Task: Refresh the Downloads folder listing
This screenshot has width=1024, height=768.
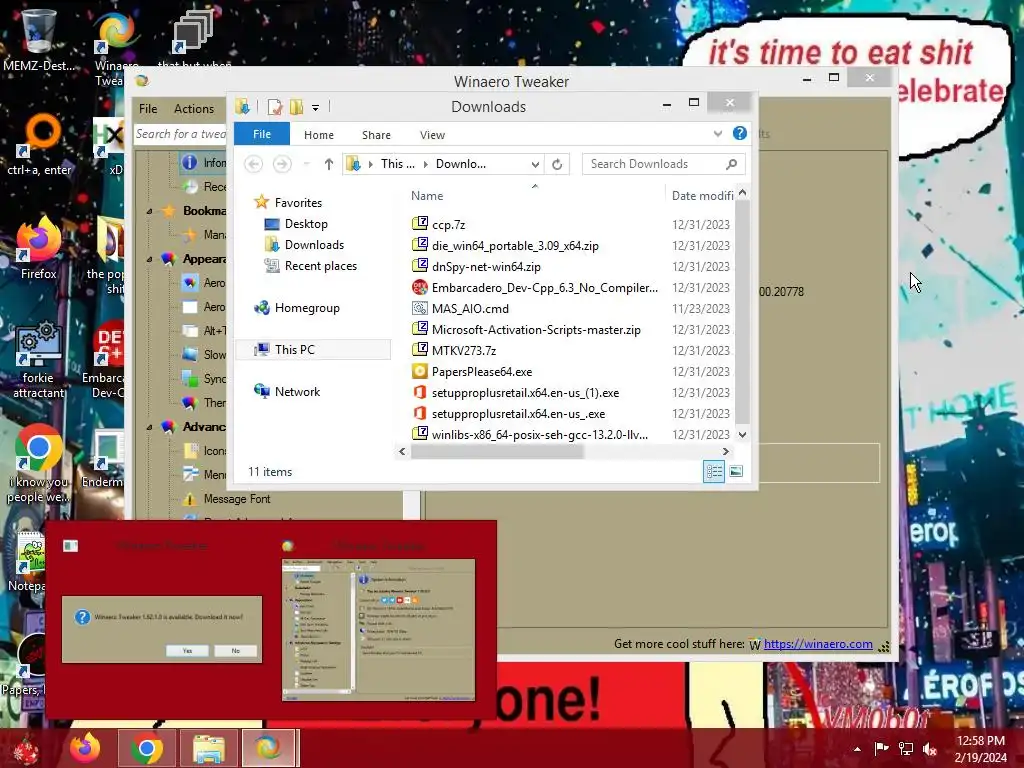Action: [x=557, y=164]
